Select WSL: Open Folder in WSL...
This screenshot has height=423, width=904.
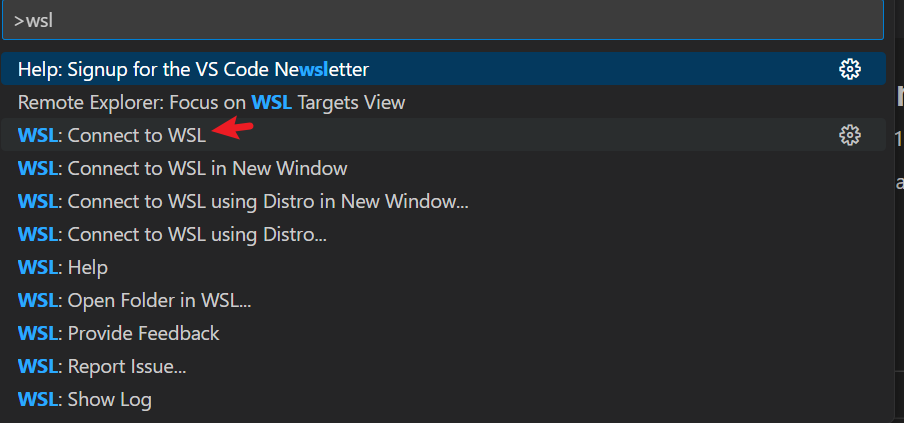coord(443,300)
